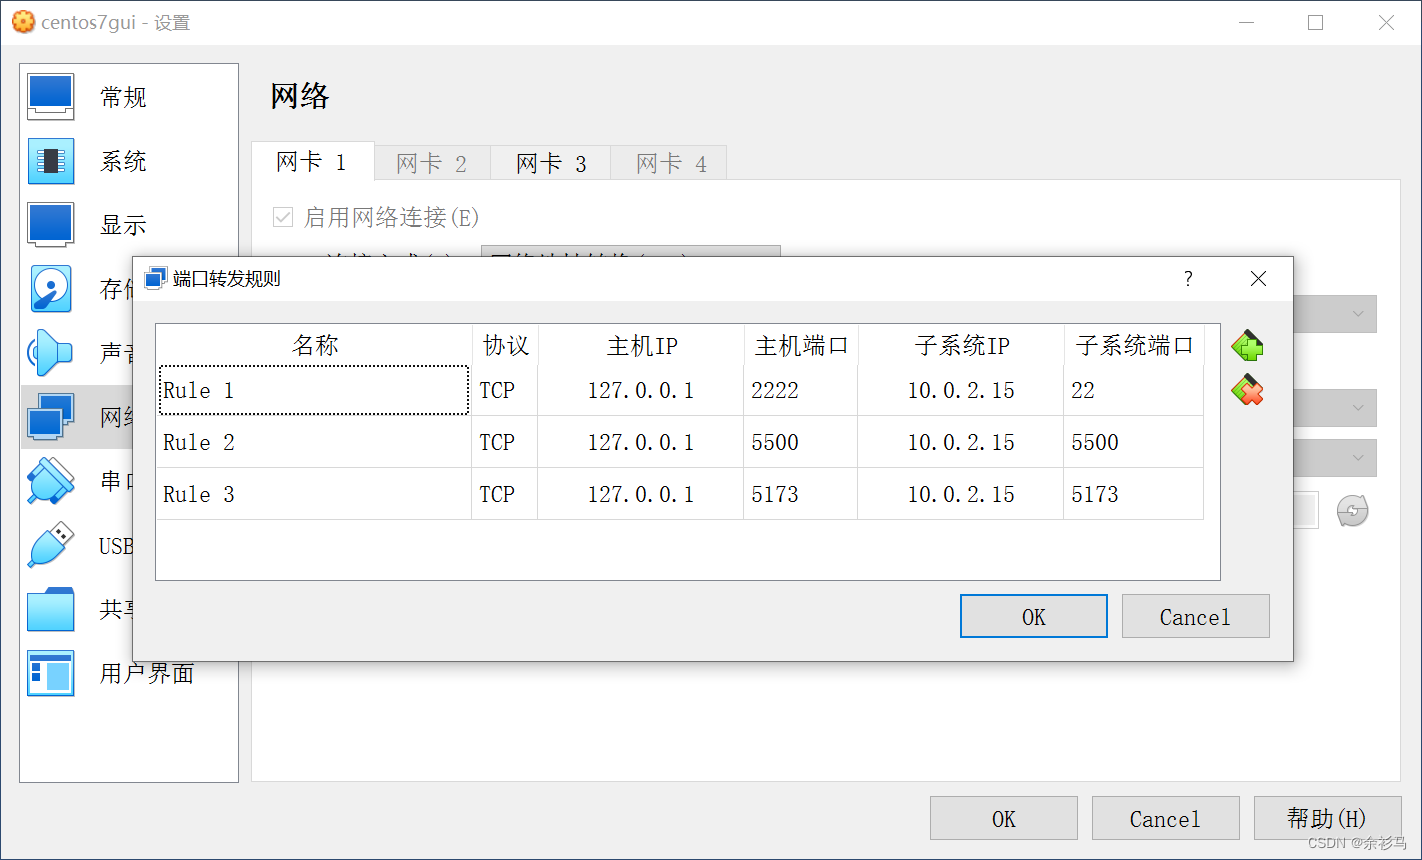Click the host port 5173 cell

click(x=799, y=494)
